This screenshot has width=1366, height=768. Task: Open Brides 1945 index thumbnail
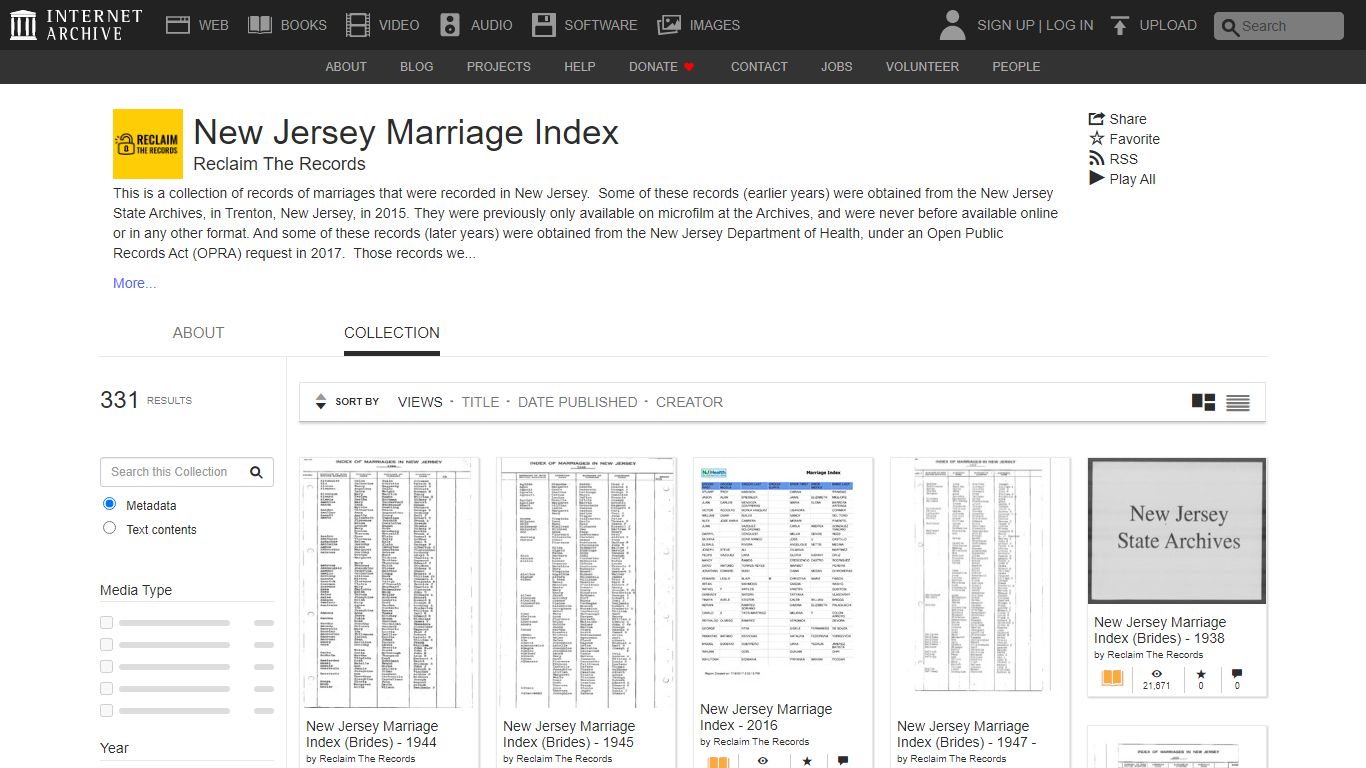(x=587, y=583)
